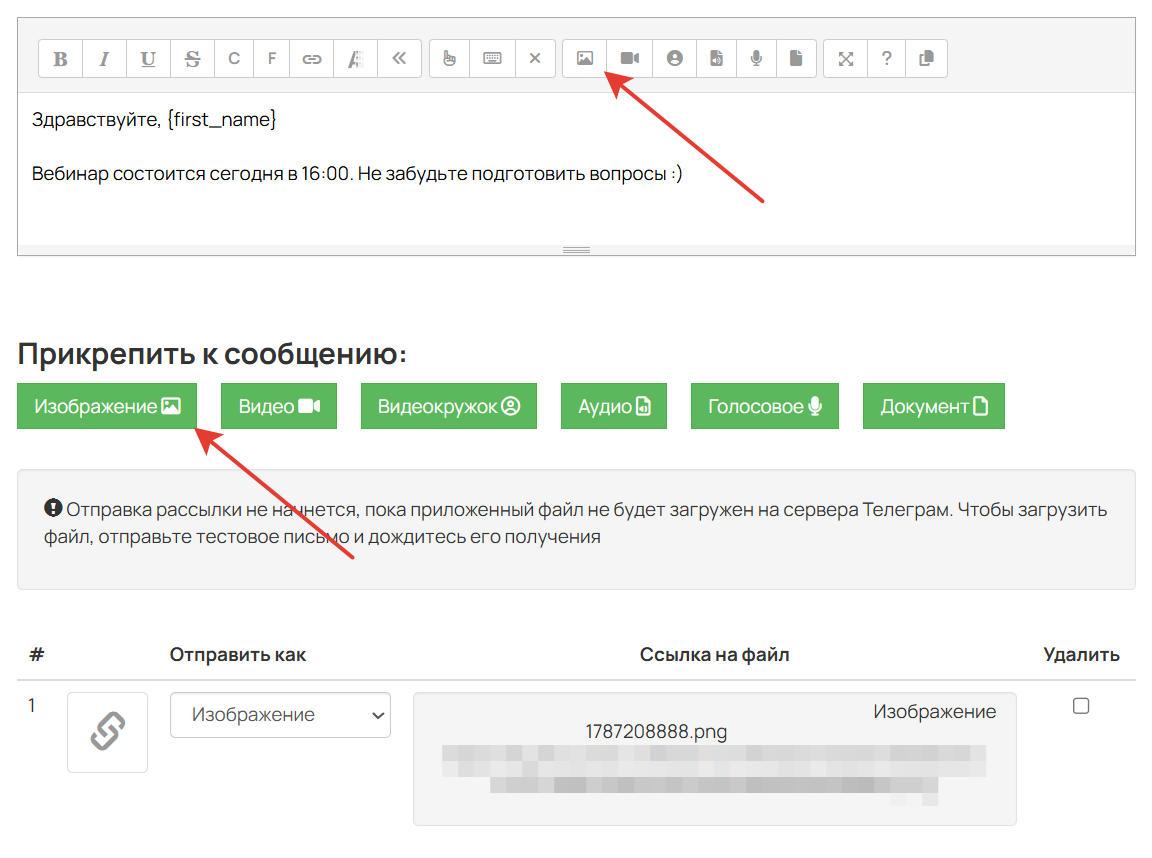The height and width of the screenshot is (858, 1152).
Task: Click into the message text editor area
Action: (577, 169)
